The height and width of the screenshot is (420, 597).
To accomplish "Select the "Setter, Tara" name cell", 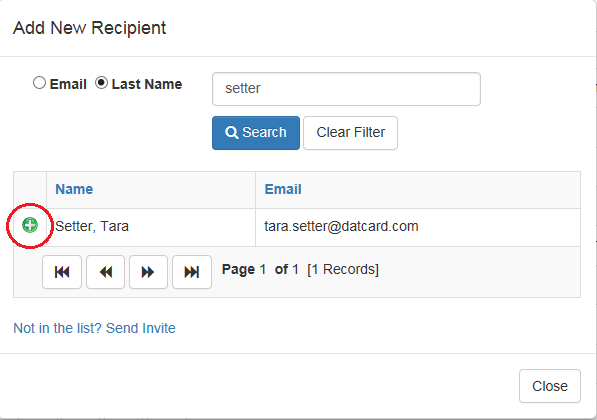I will pos(151,227).
